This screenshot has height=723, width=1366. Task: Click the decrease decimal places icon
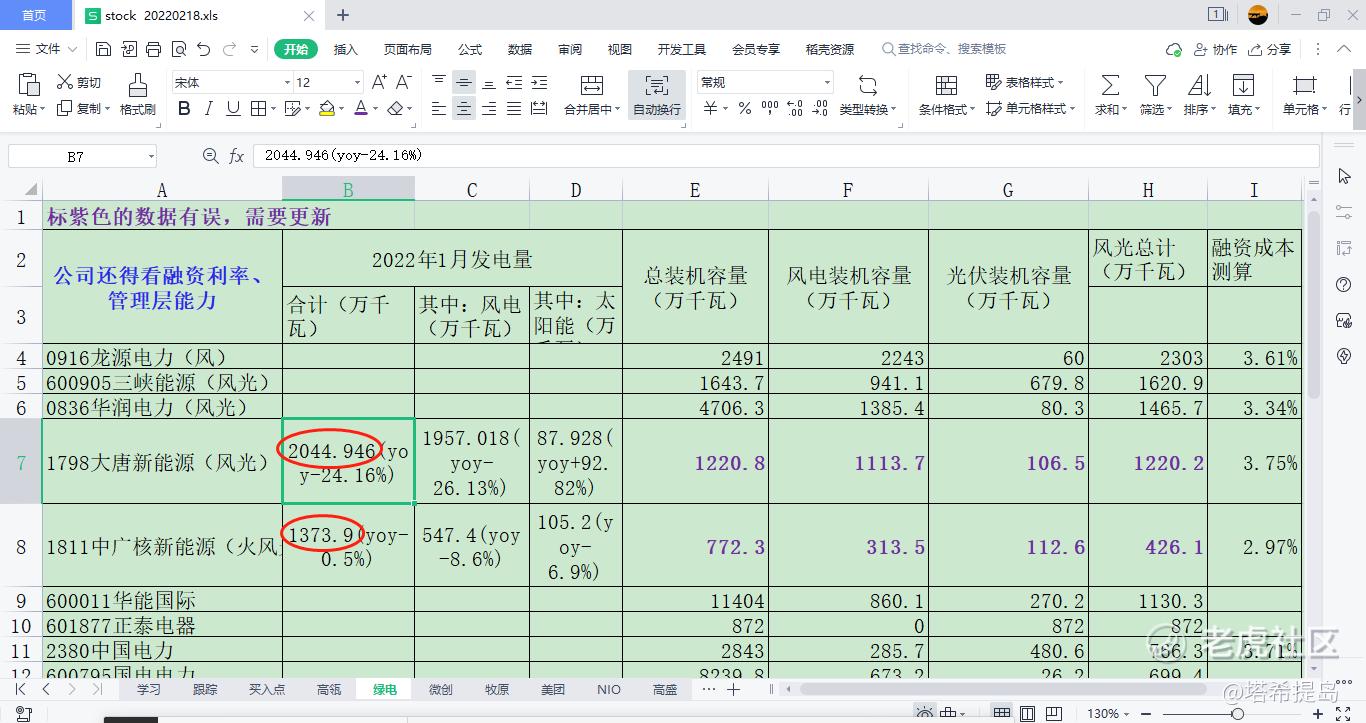[x=821, y=109]
